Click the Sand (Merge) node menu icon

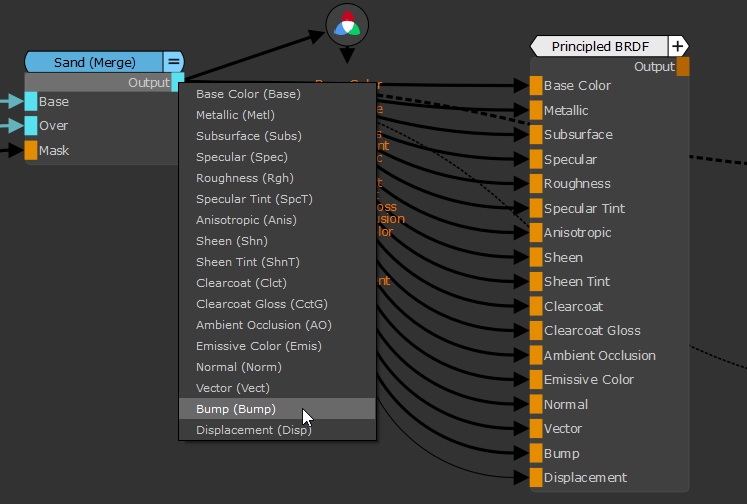coord(174,62)
